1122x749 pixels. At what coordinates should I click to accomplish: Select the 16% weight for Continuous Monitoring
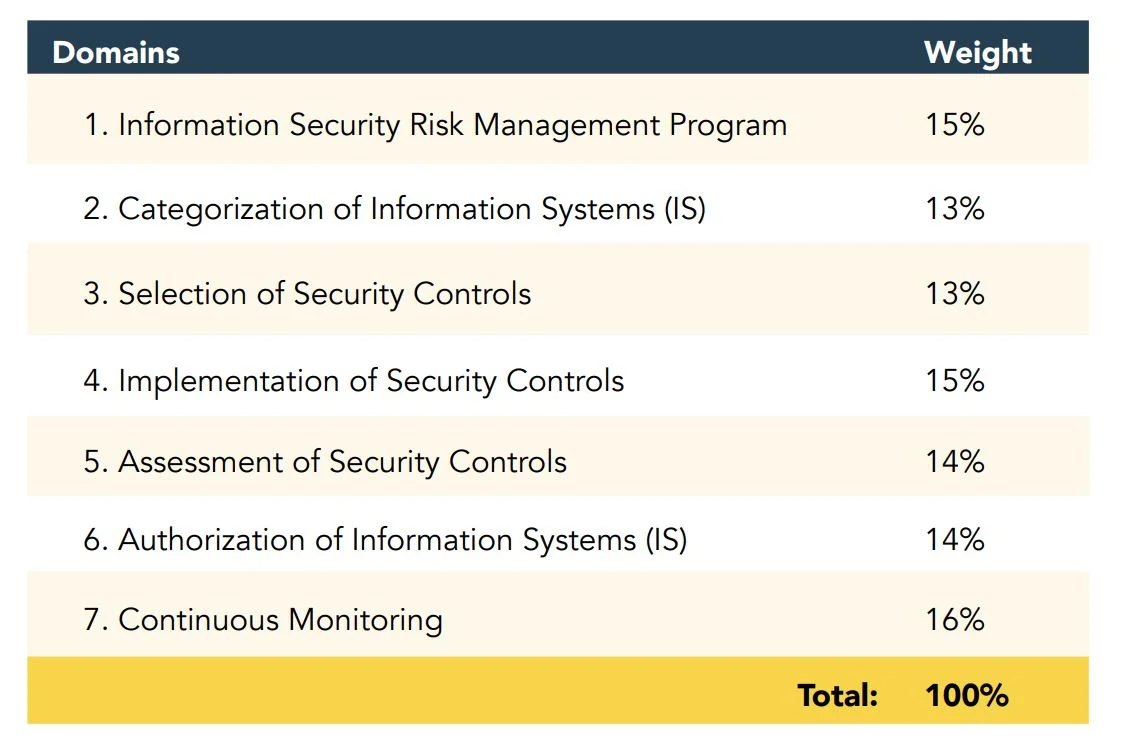[955, 620]
